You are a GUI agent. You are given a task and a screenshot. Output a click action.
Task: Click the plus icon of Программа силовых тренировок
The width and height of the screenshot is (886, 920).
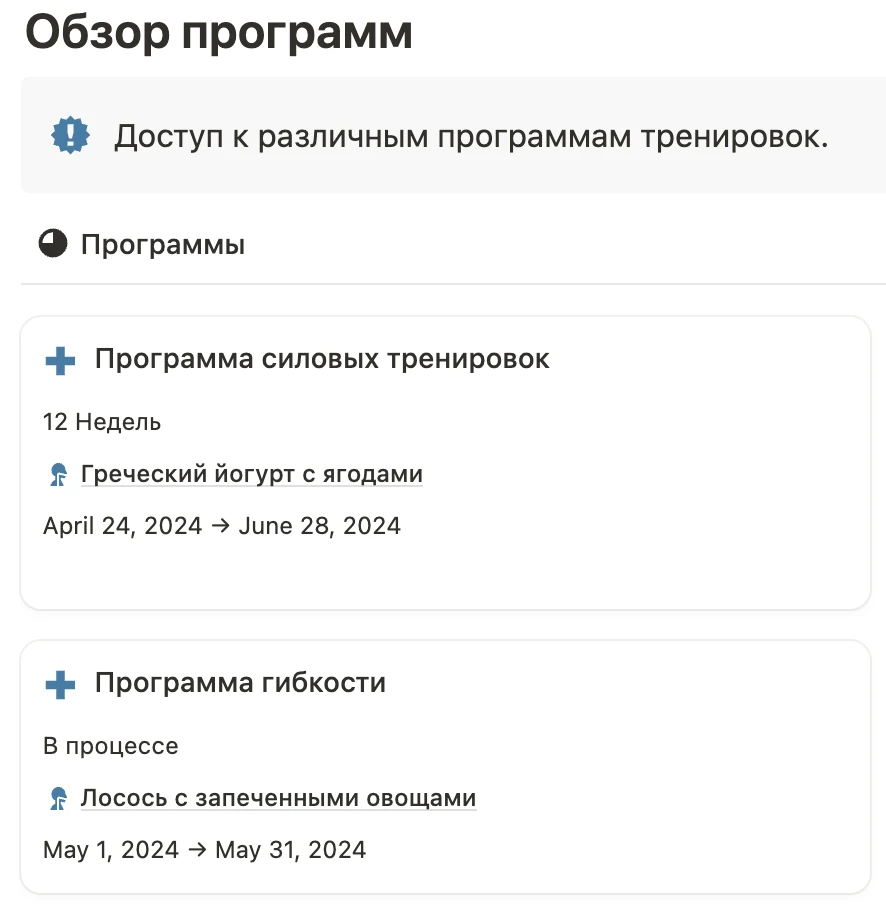pos(61,360)
